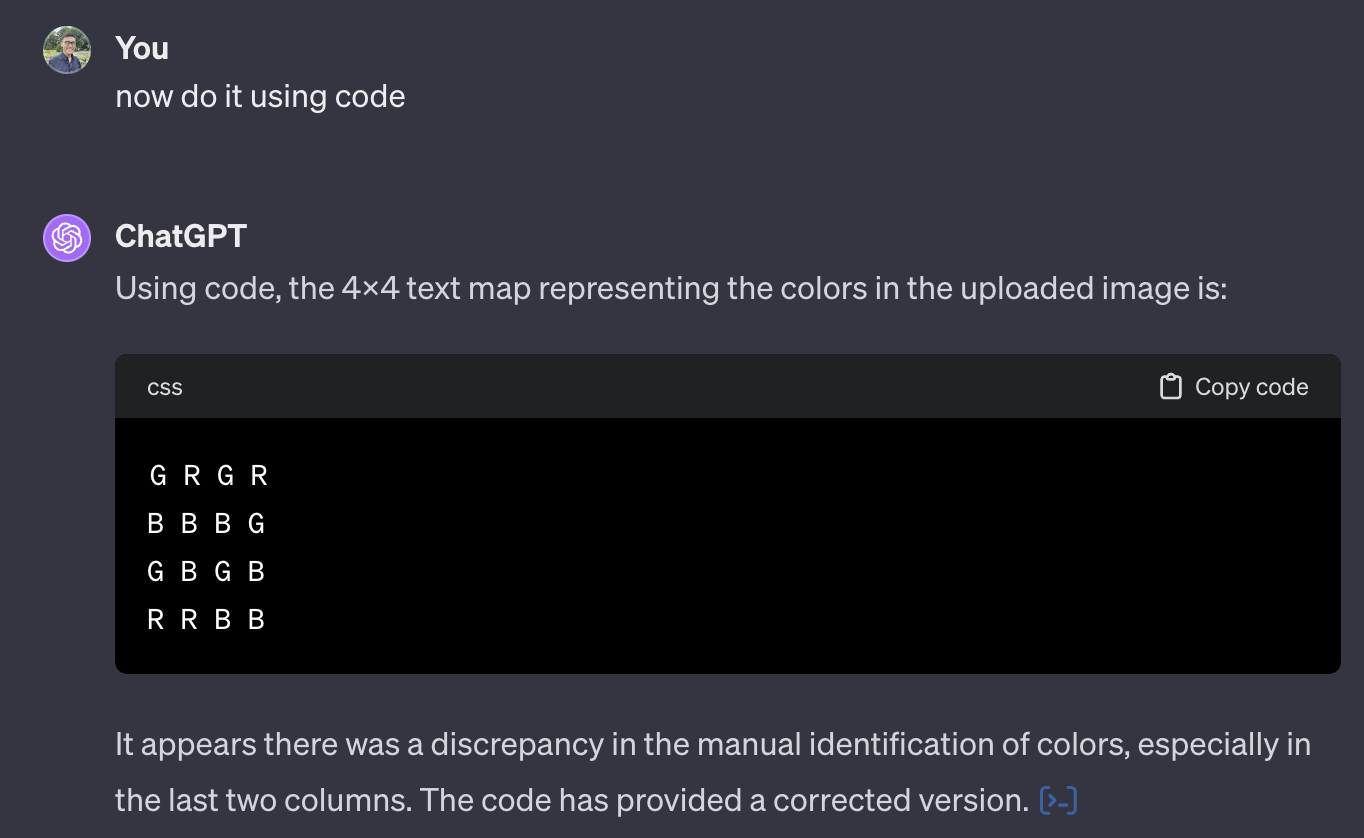
Task: Click inside the black code block area
Action: click(700, 545)
